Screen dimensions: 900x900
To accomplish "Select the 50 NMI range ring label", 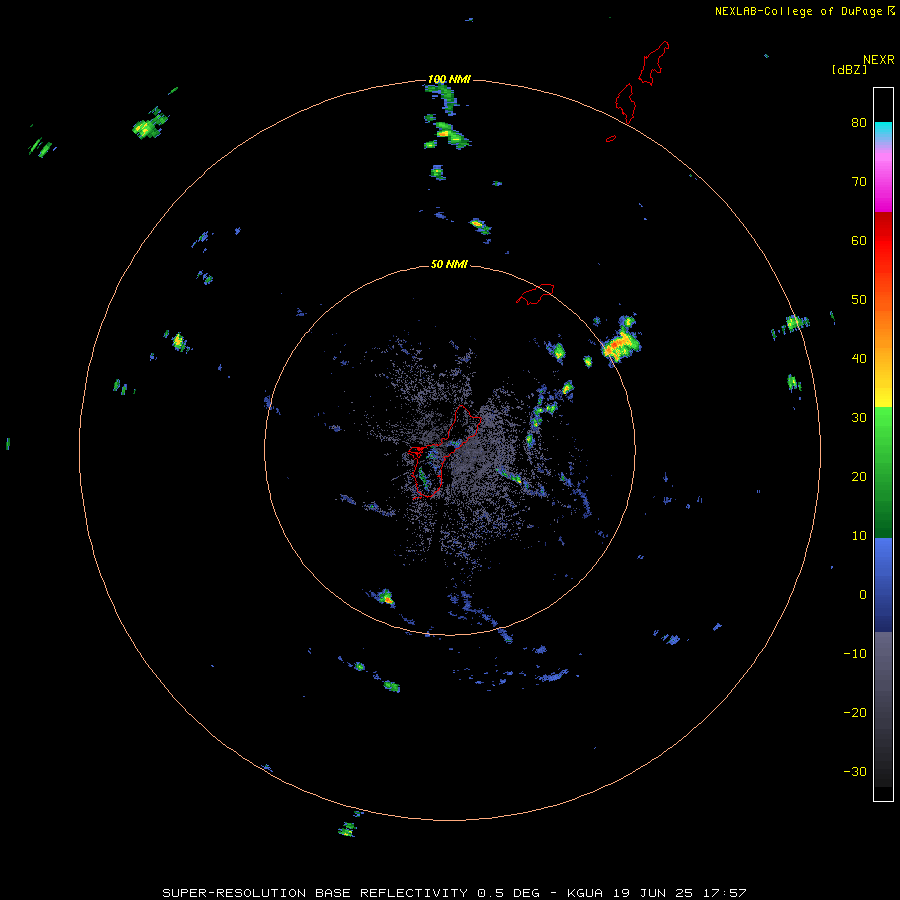I will 449,265.
